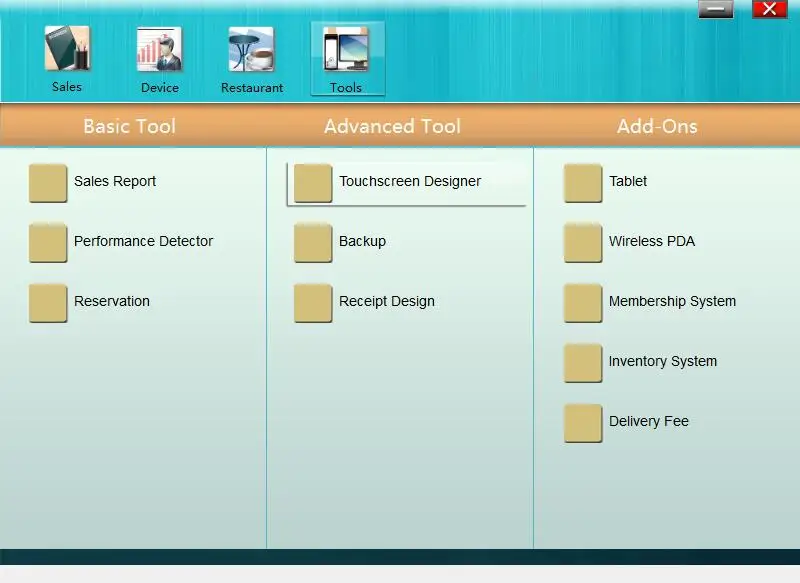This screenshot has width=800, height=583.
Task: Click the Reservation folder icon
Action: pyautogui.click(x=48, y=303)
